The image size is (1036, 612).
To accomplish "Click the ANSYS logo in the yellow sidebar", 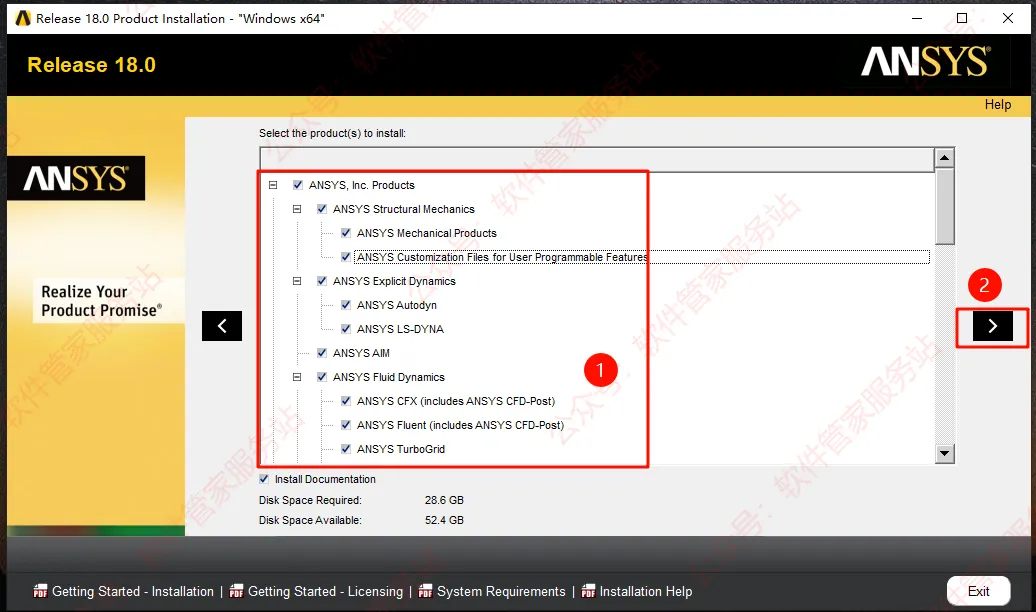I will coord(76,178).
